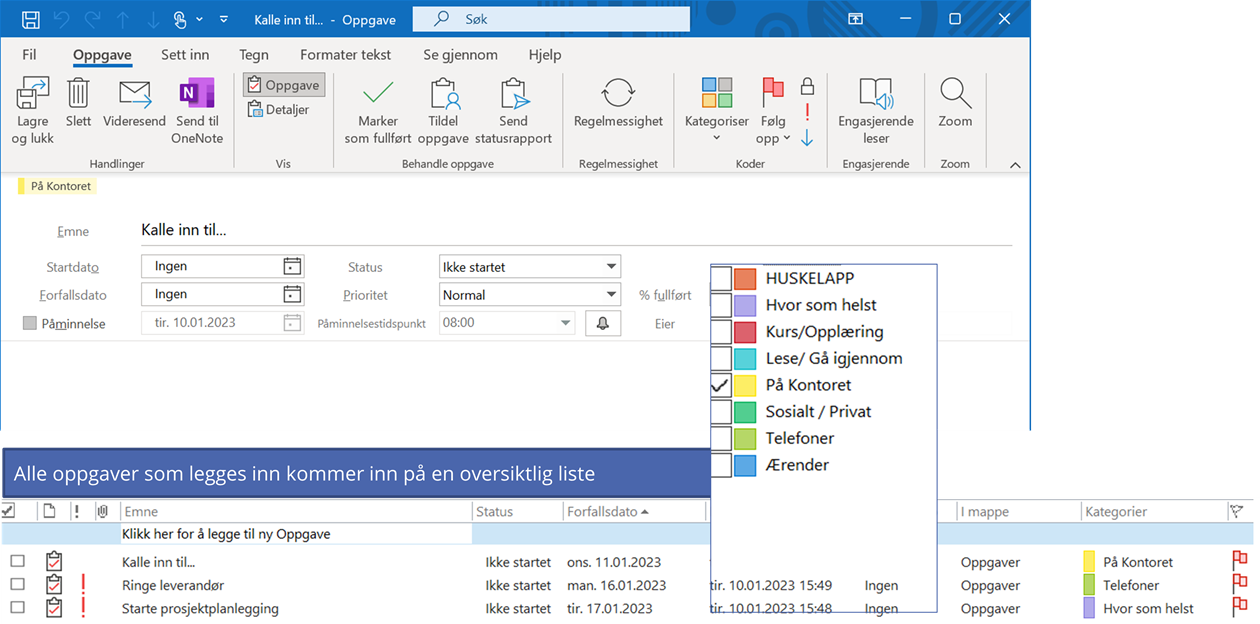Open the Prioritet dropdown
The image size is (1260, 624).
[x=611, y=295]
